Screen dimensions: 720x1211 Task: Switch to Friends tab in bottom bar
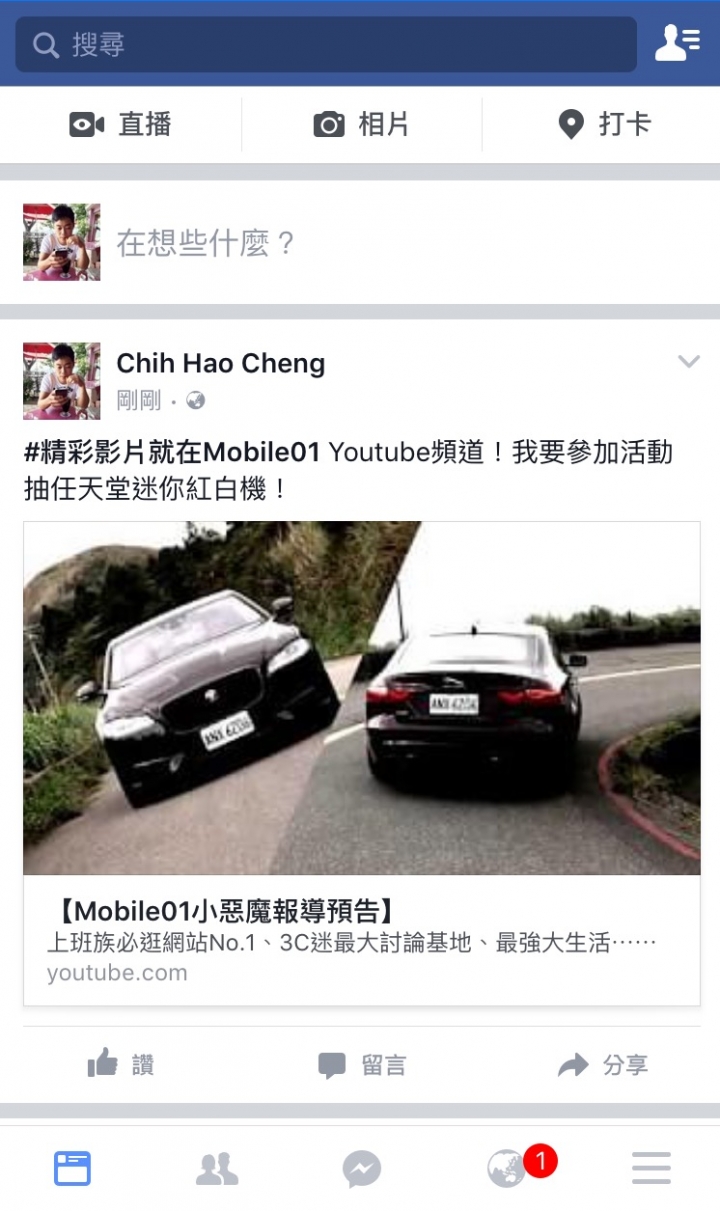[x=217, y=1168]
